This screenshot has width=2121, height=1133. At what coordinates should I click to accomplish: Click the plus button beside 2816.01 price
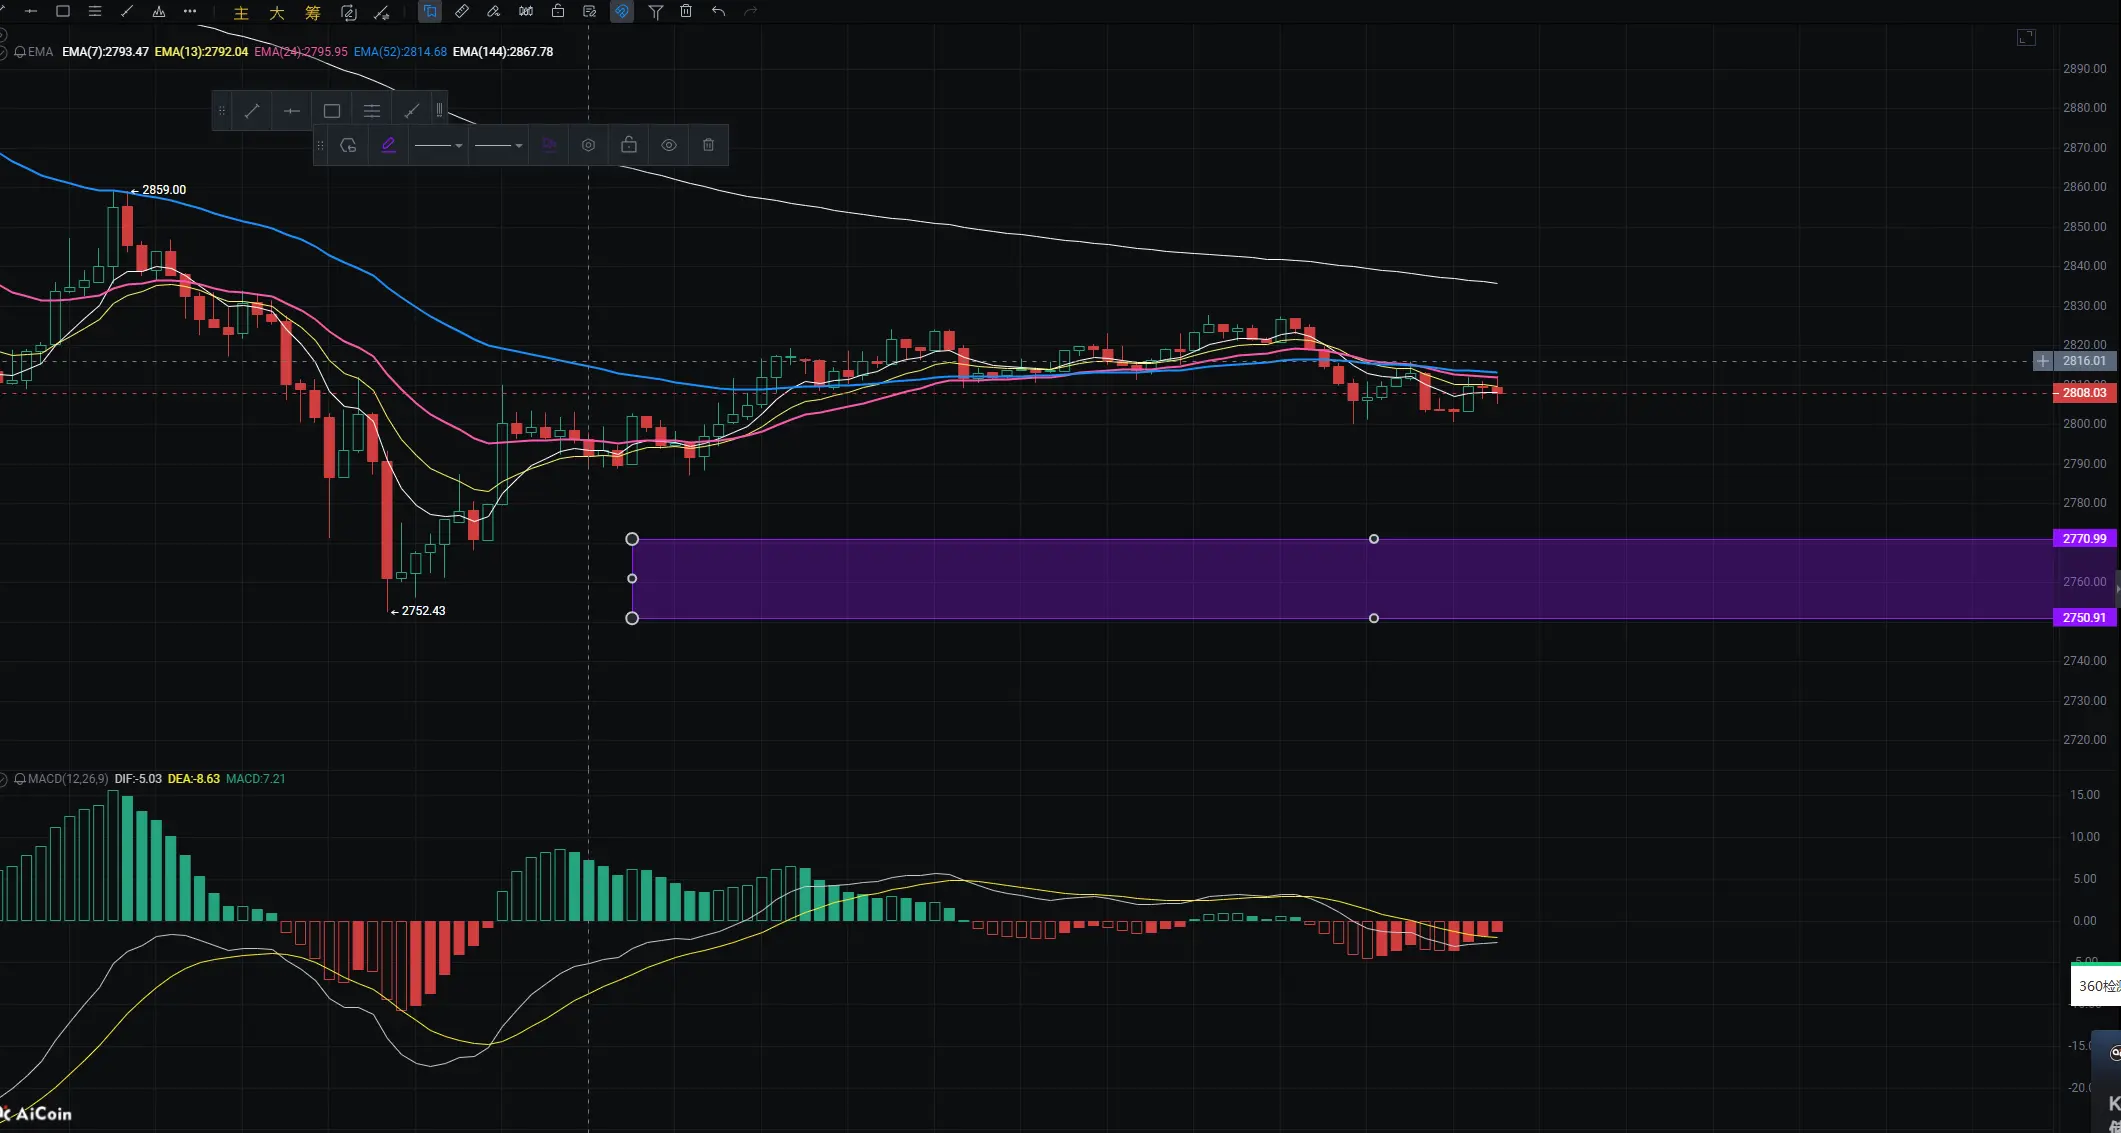2042,361
